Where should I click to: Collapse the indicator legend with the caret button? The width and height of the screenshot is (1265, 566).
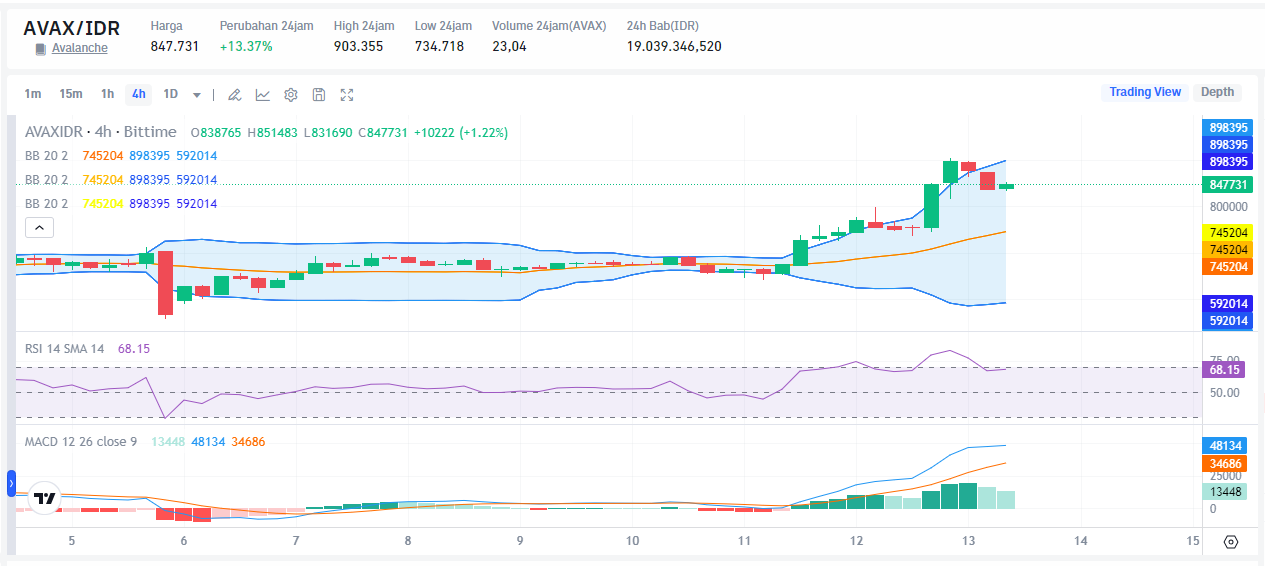pyautogui.click(x=38, y=228)
